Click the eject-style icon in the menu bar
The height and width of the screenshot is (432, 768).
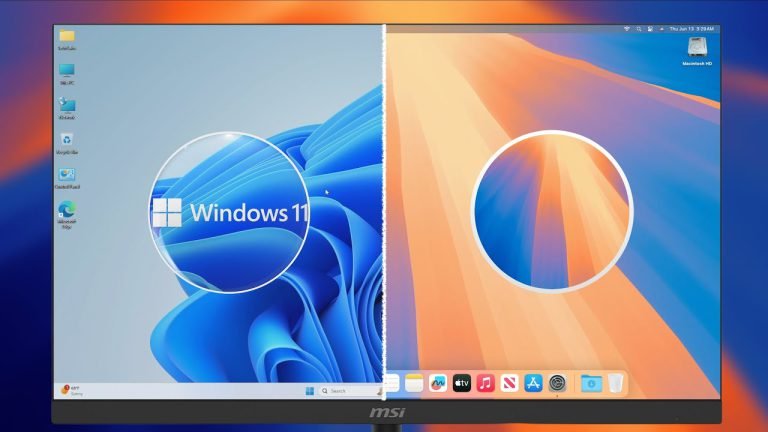pos(662,29)
